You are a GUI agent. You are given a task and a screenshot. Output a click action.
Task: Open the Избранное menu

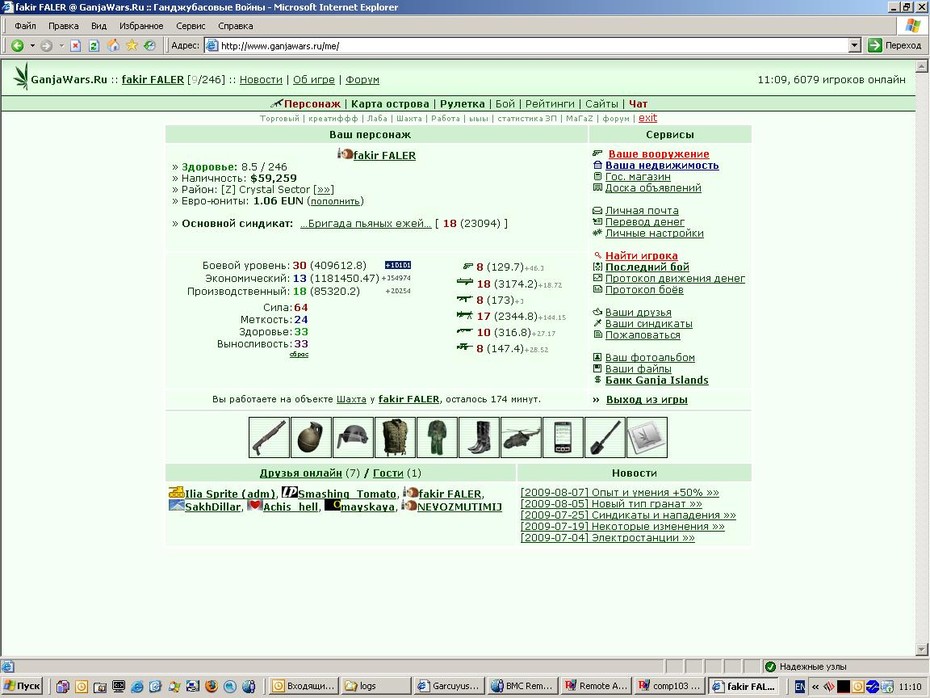(x=141, y=26)
